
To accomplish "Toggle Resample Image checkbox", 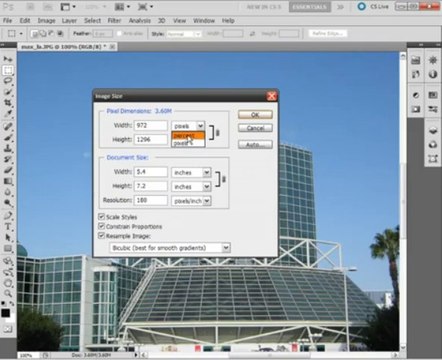I will (x=101, y=236).
